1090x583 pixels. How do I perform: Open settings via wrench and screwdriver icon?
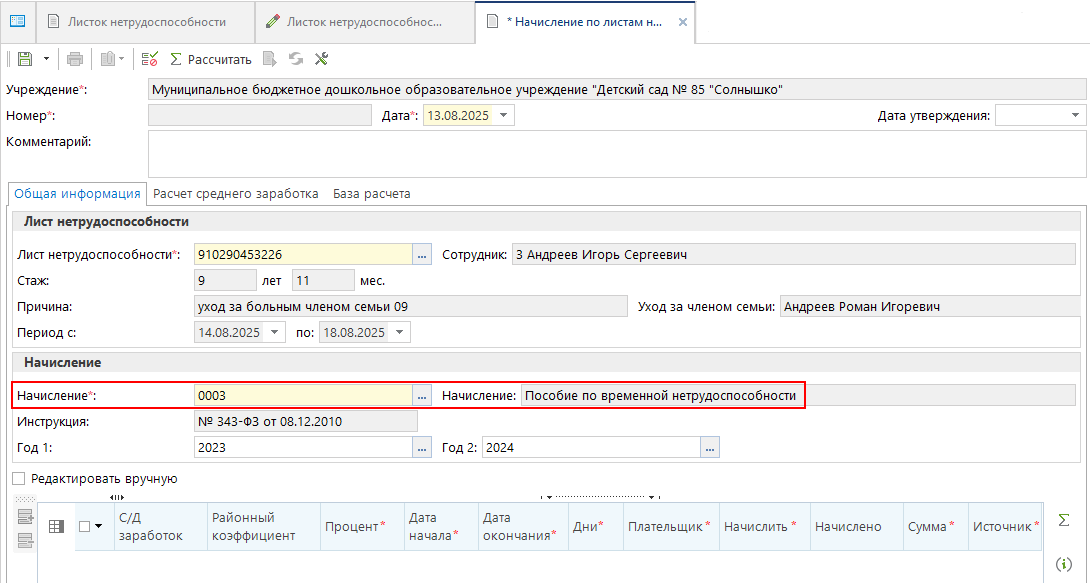coord(321,59)
